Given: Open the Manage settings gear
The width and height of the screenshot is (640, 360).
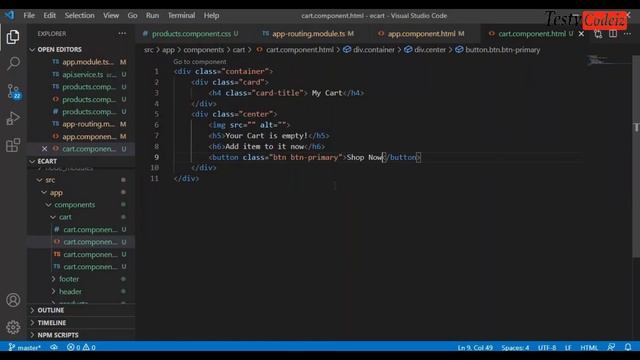Looking at the screenshot, I should click(x=13, y=327).
